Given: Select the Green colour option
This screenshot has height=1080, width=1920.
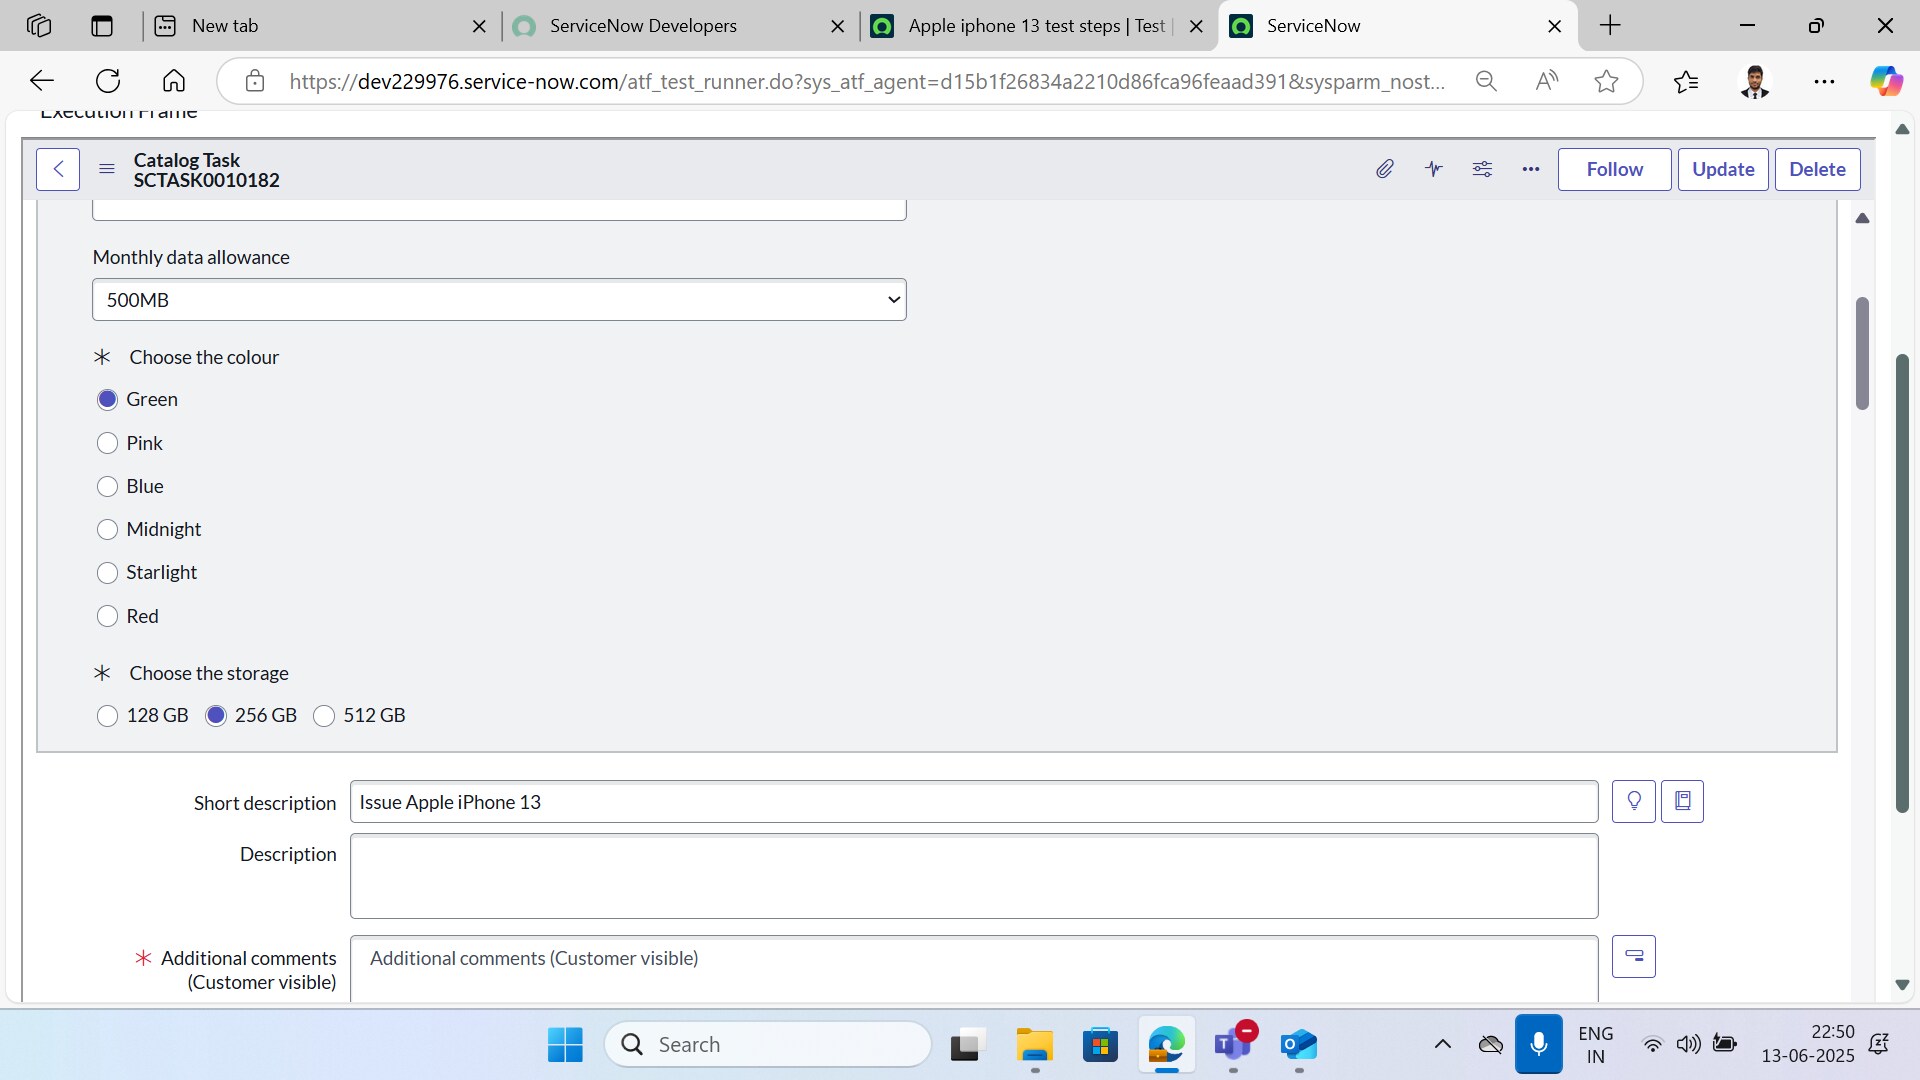Looking at the screenshot, I should (x=107, y=399).
